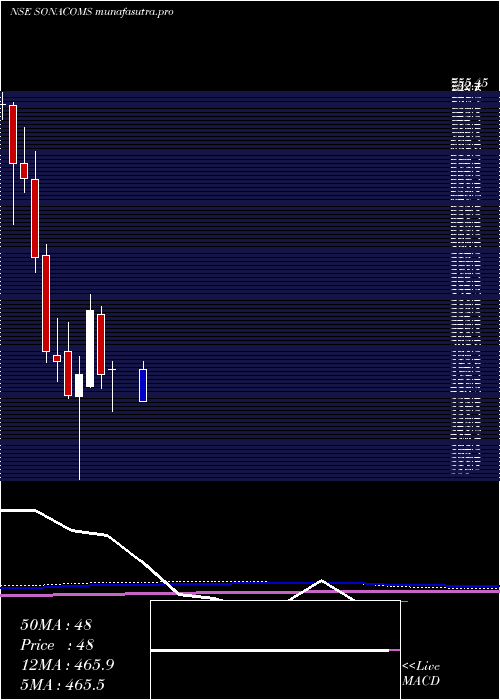Select the 50MA : 48 reading

coord(56,625)
